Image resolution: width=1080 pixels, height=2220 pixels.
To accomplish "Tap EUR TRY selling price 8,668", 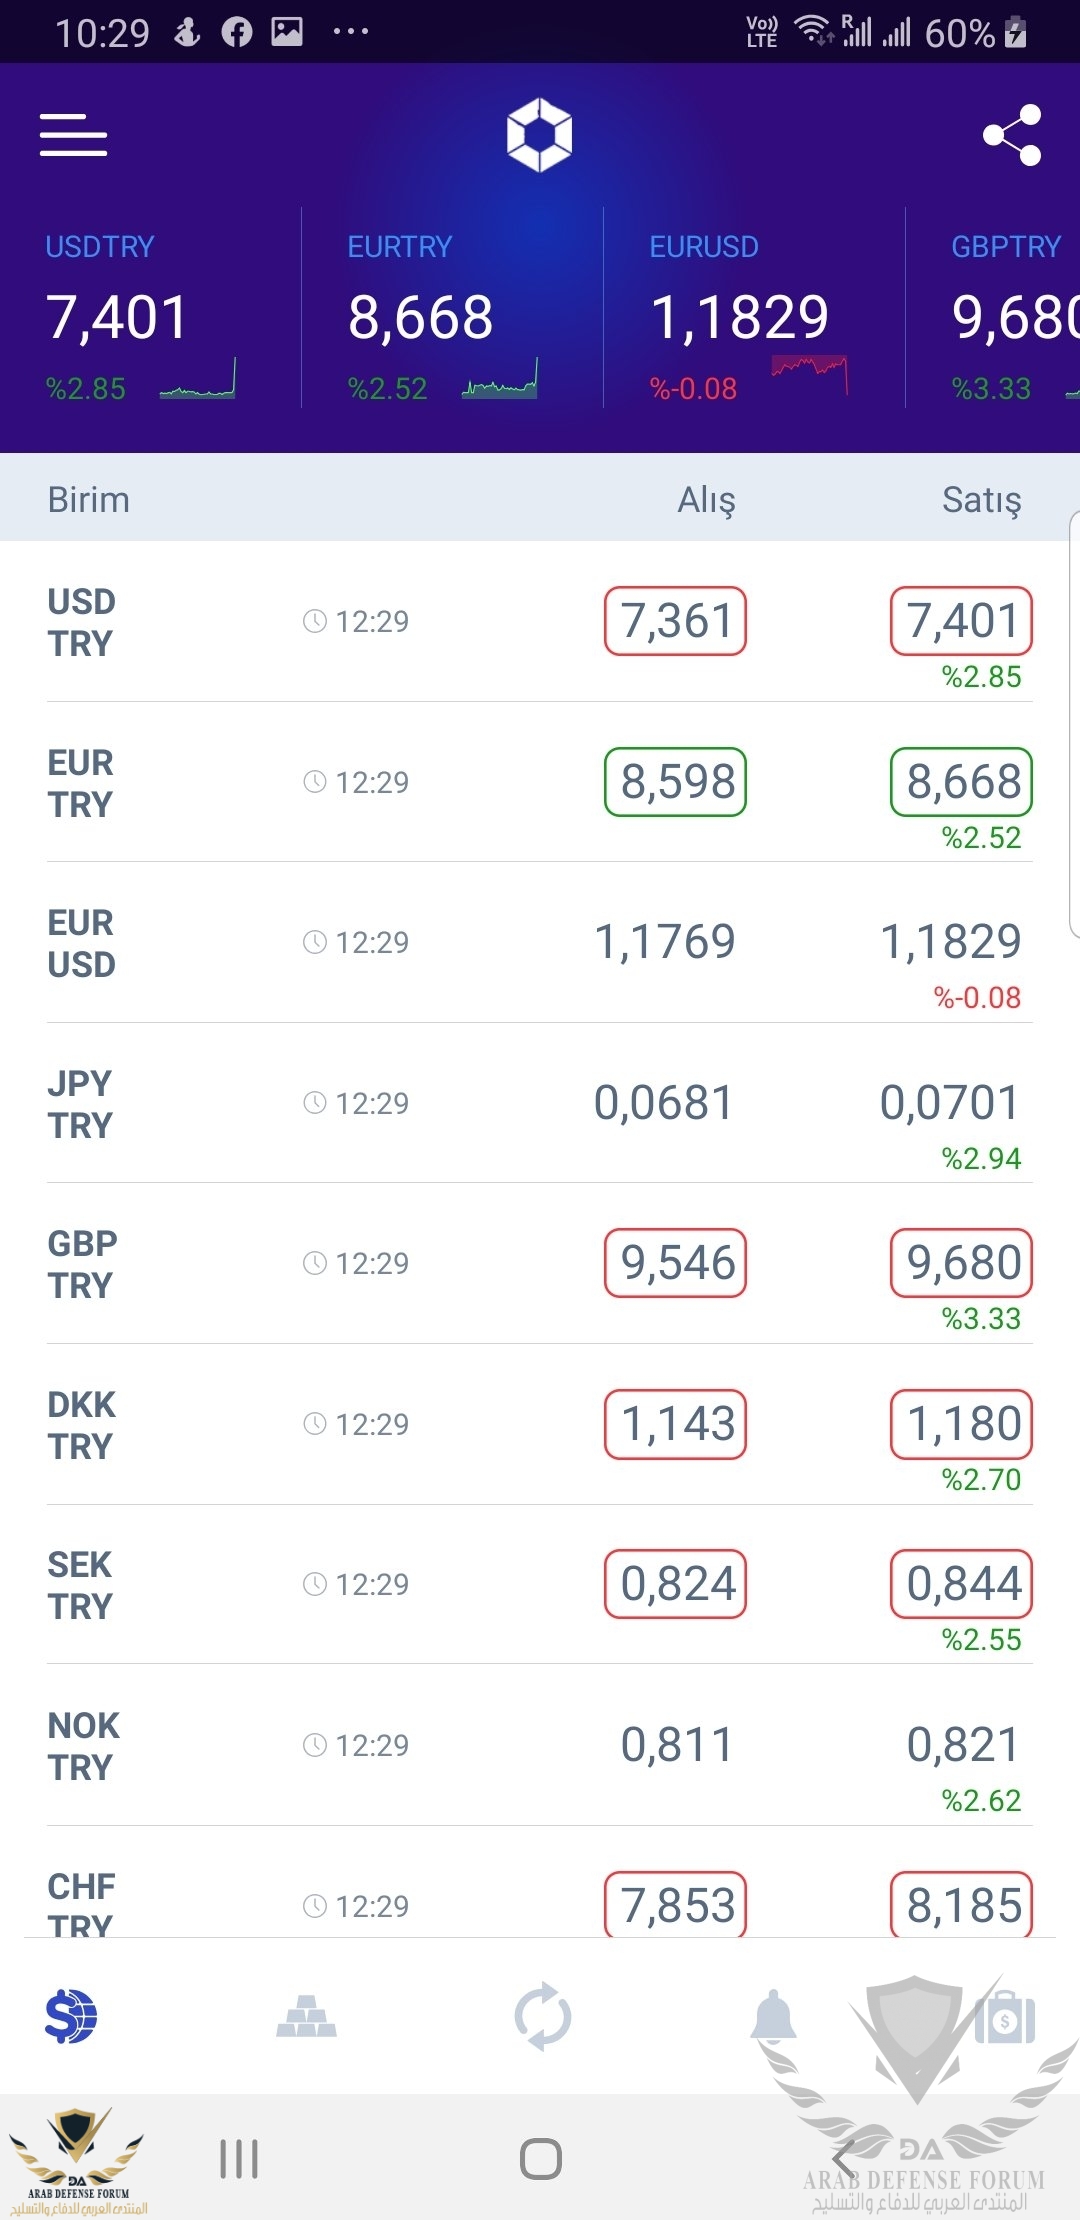I will point(962,782).
